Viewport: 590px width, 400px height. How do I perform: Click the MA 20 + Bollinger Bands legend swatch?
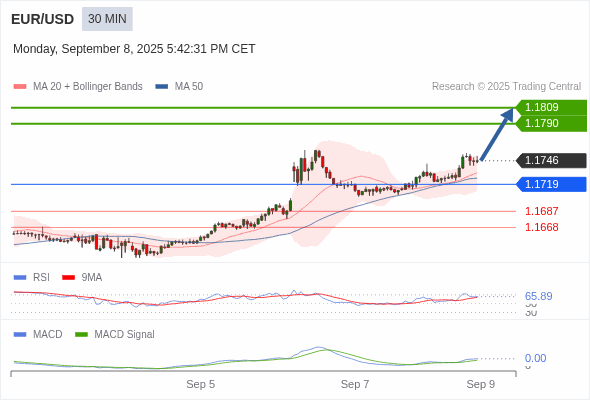20,87
